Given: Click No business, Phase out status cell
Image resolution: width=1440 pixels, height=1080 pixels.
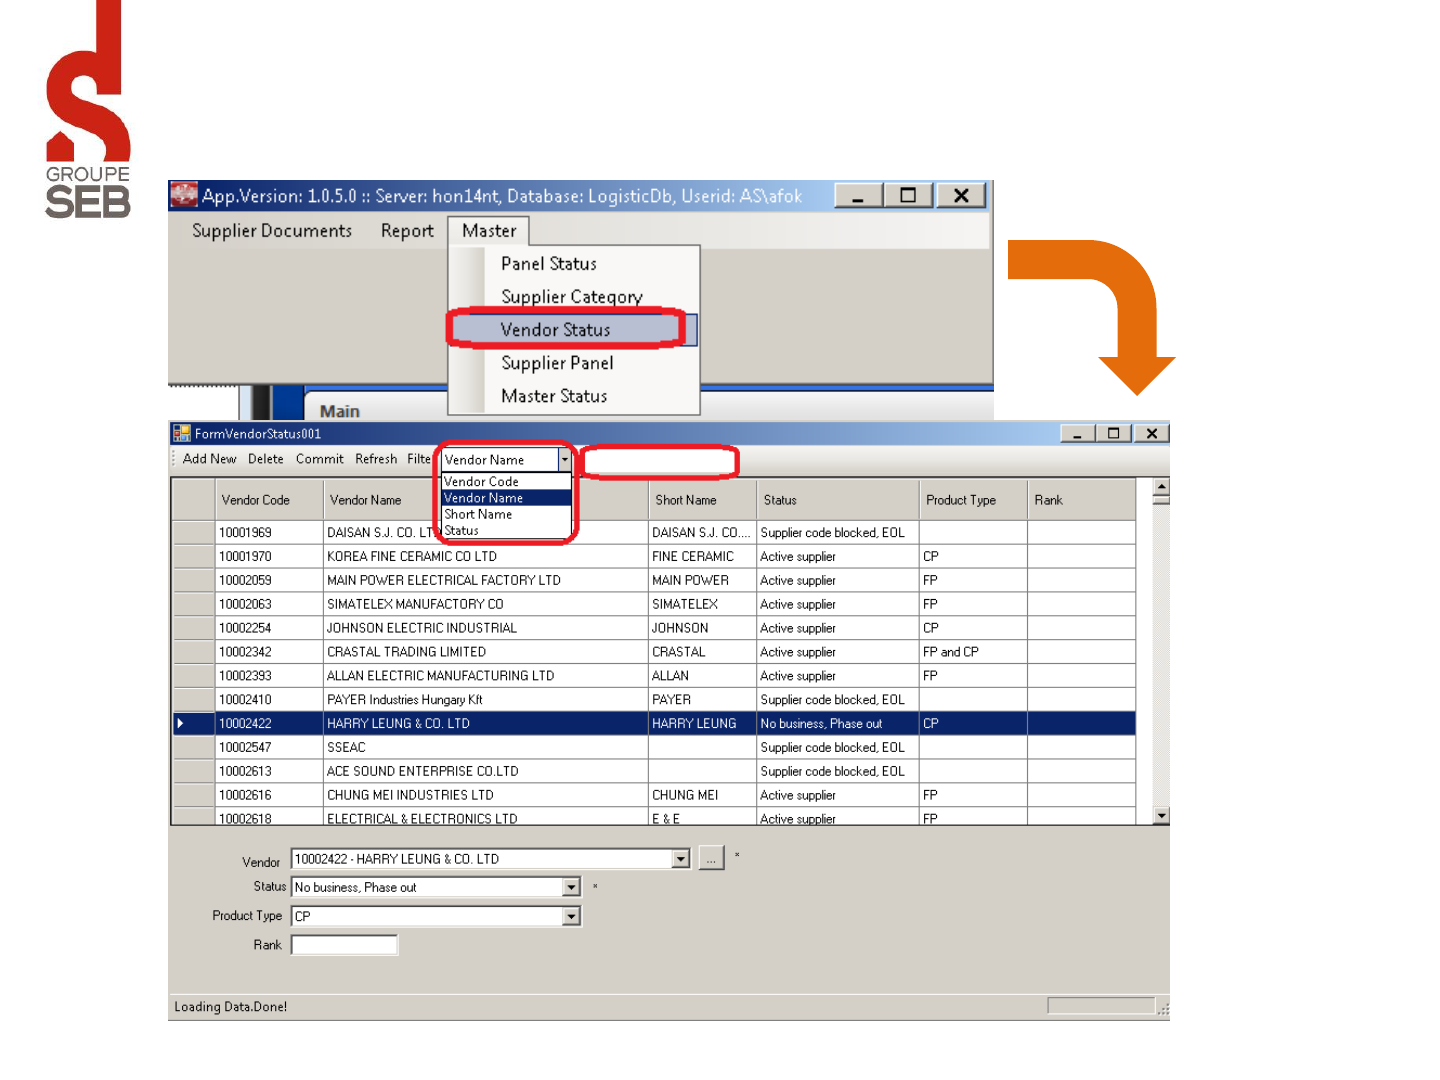Looking at the screenshot, I should (838, 723).
